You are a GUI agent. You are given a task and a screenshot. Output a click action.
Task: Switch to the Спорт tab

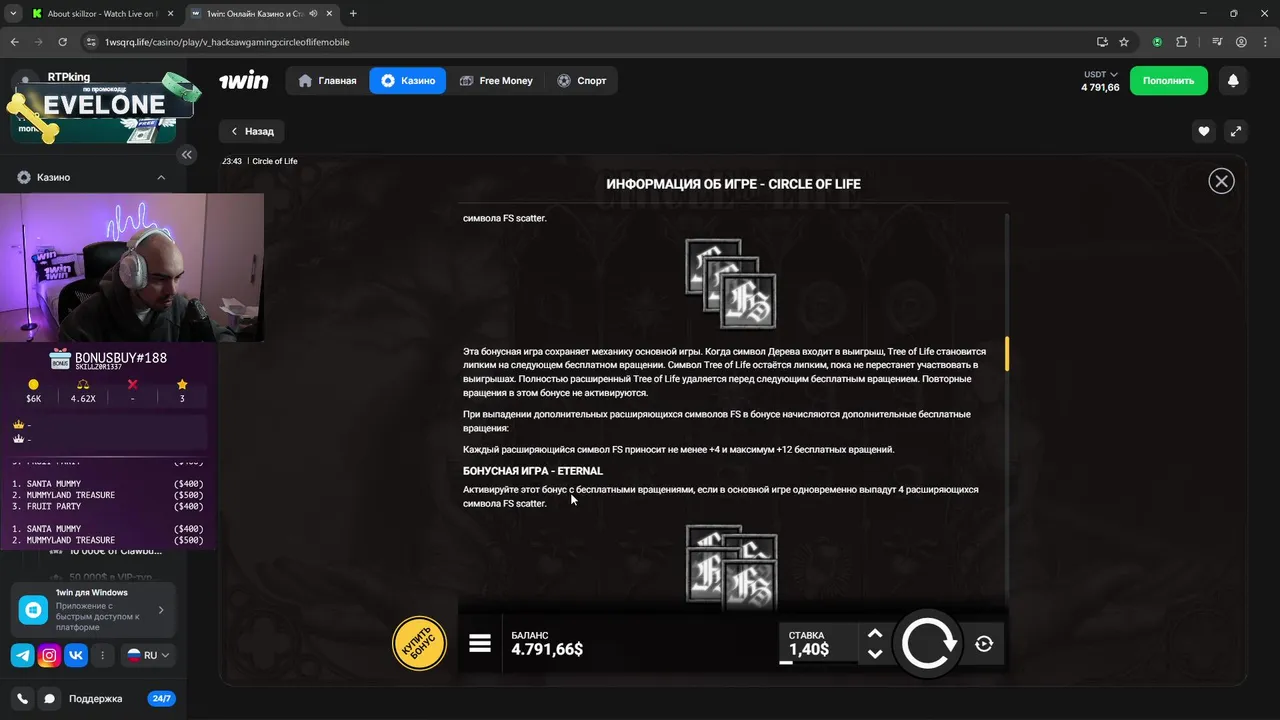(581, 81)
